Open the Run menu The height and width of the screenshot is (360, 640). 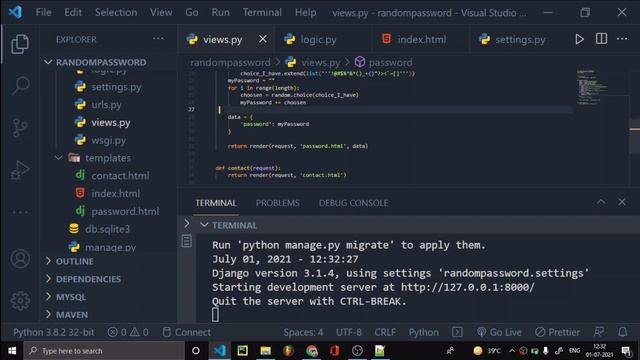point(220,13)
